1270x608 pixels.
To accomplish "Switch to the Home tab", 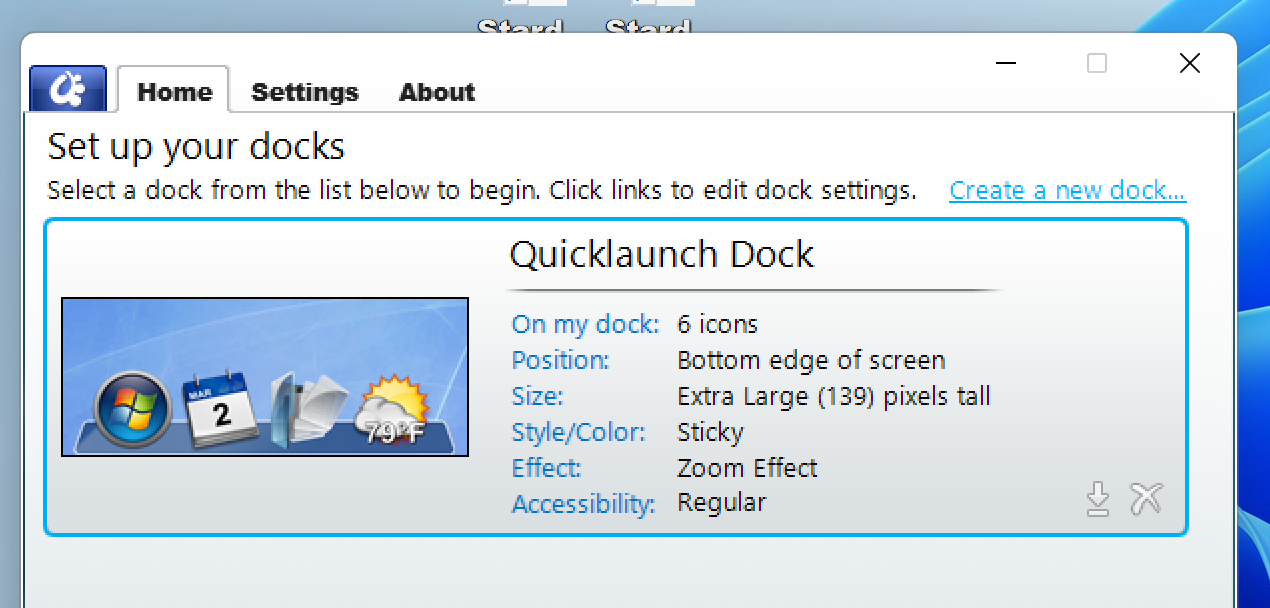I will click(174, 92).
